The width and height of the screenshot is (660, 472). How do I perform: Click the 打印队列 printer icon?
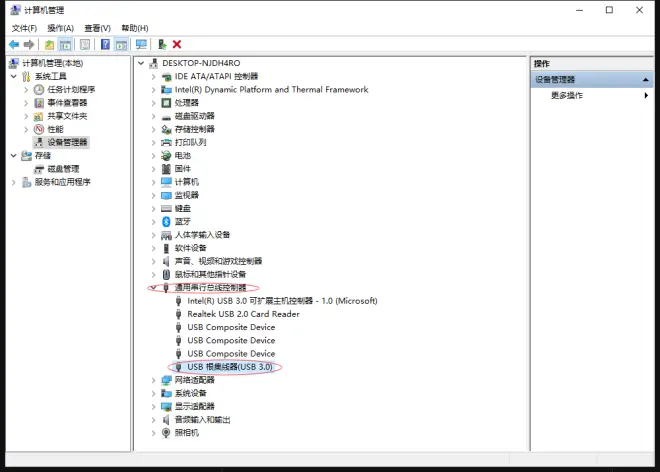(166, 142)
